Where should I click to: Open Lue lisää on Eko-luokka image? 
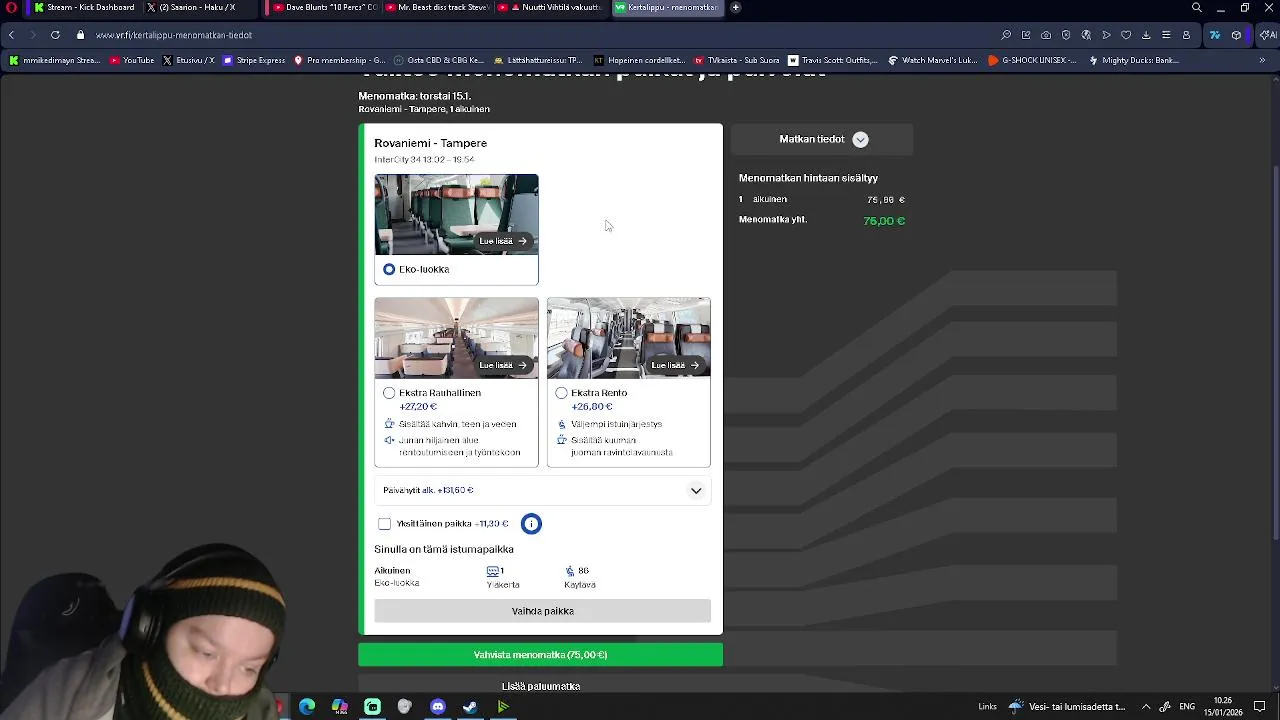(x=503, y=241)
